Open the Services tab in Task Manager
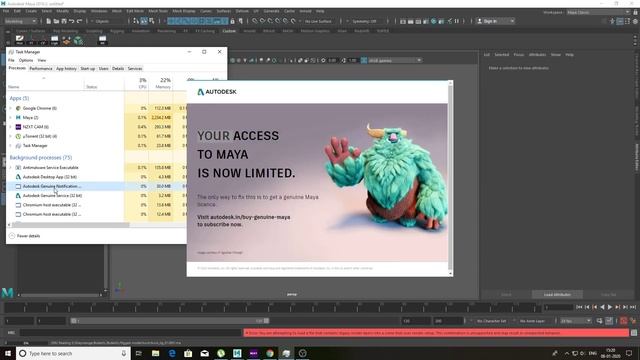 135,69
